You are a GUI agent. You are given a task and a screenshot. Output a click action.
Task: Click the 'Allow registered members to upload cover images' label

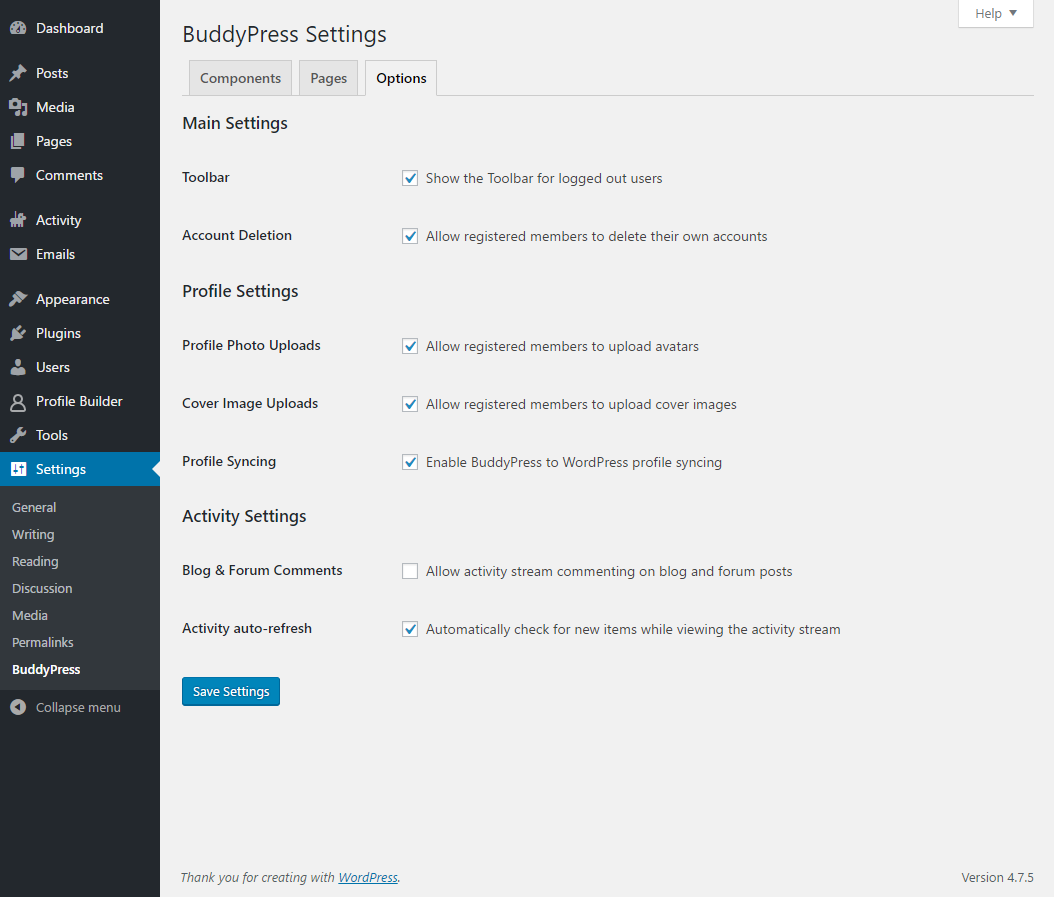pos(581,404)
